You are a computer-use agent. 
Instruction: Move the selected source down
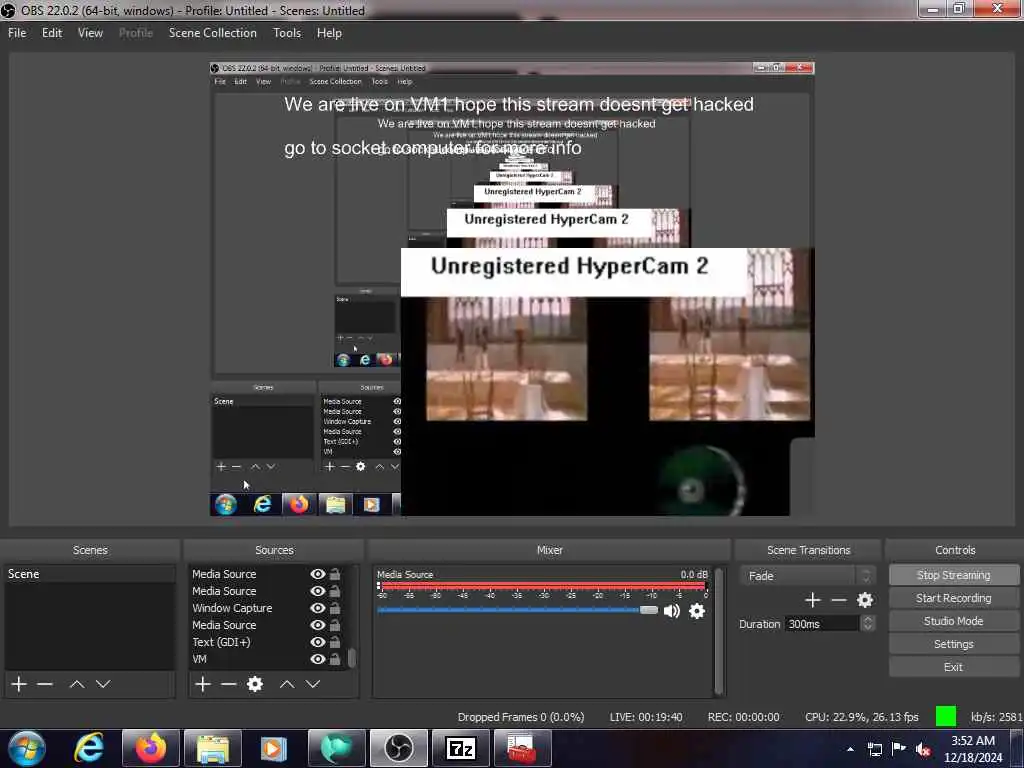(x=313, y=684)
